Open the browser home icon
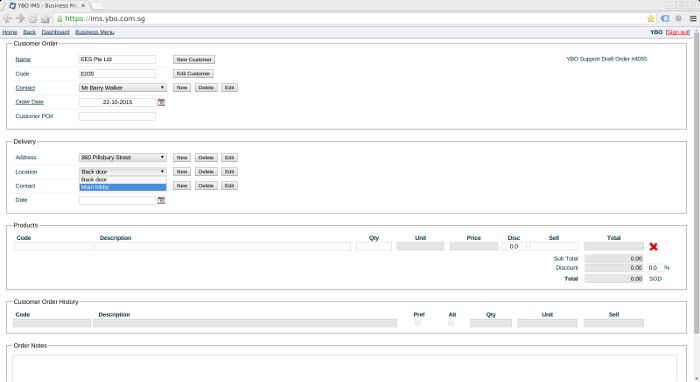700x382 pixels. (x=45, y=19)
